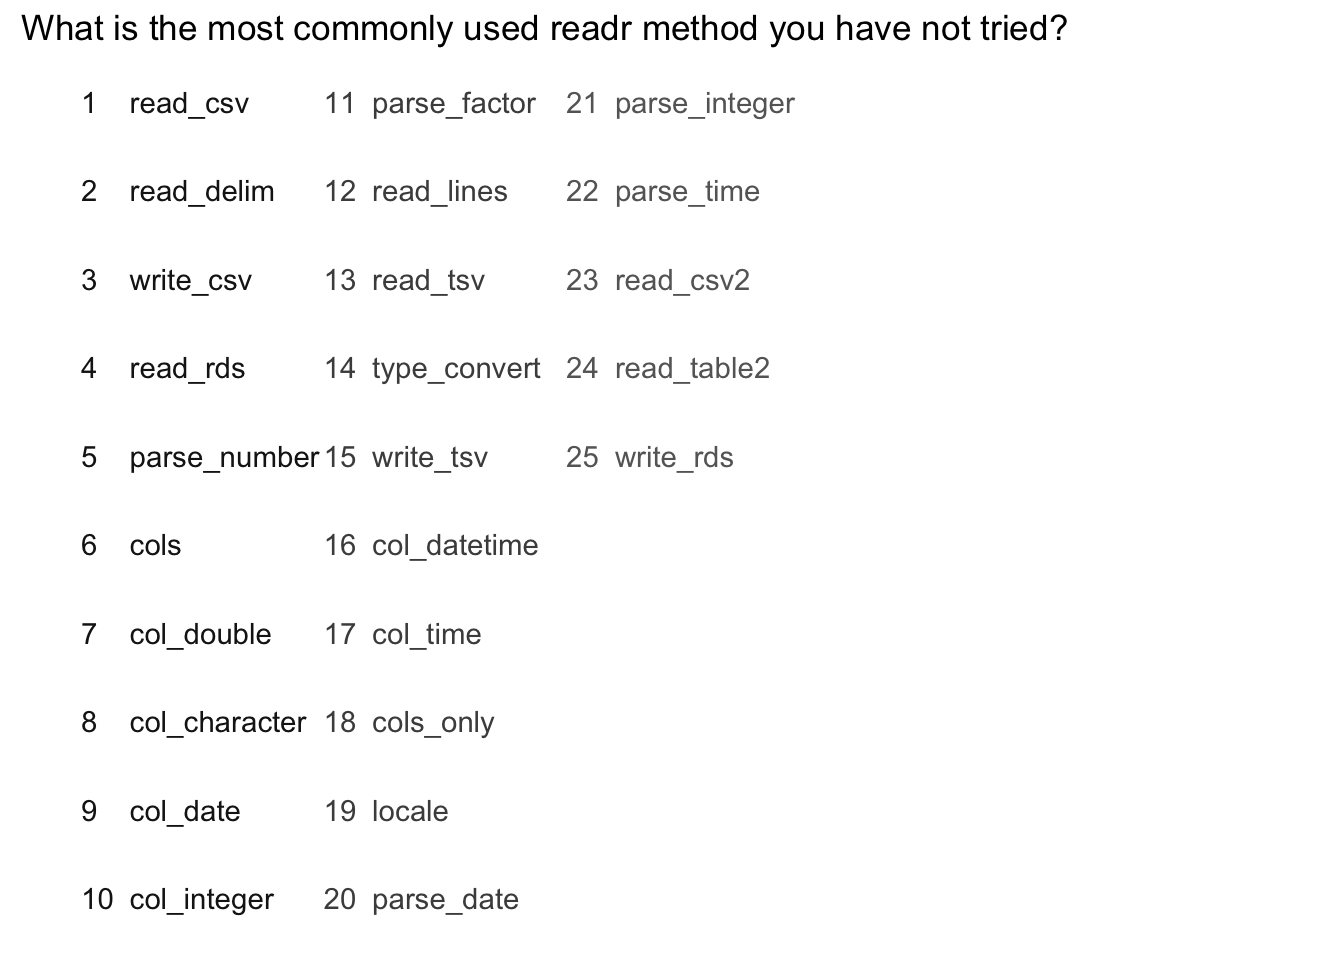The width and height of the screenshot is (1344, 960).
Task: Choose the cols option
Action: click(x=155, y=546)
